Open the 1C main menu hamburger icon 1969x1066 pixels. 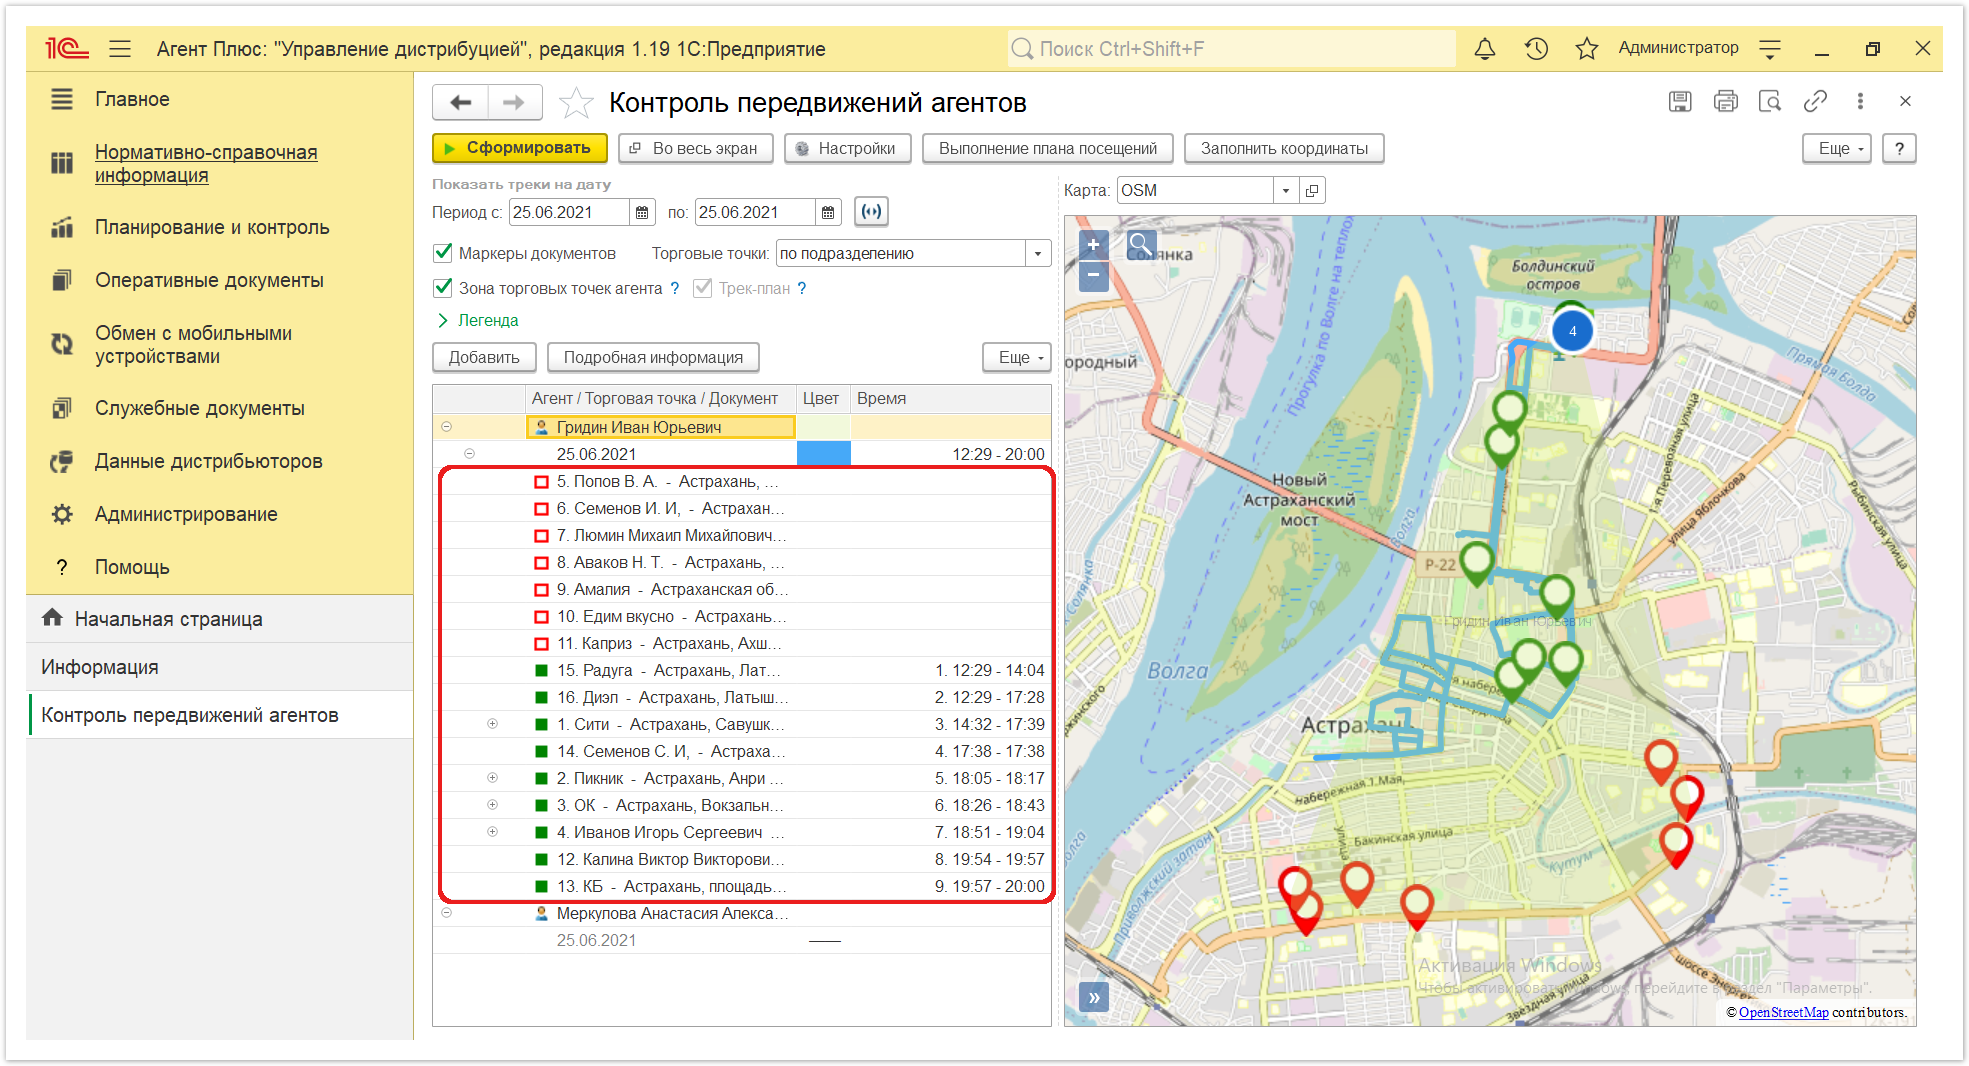pyautogui.click(x=120, y=48)
